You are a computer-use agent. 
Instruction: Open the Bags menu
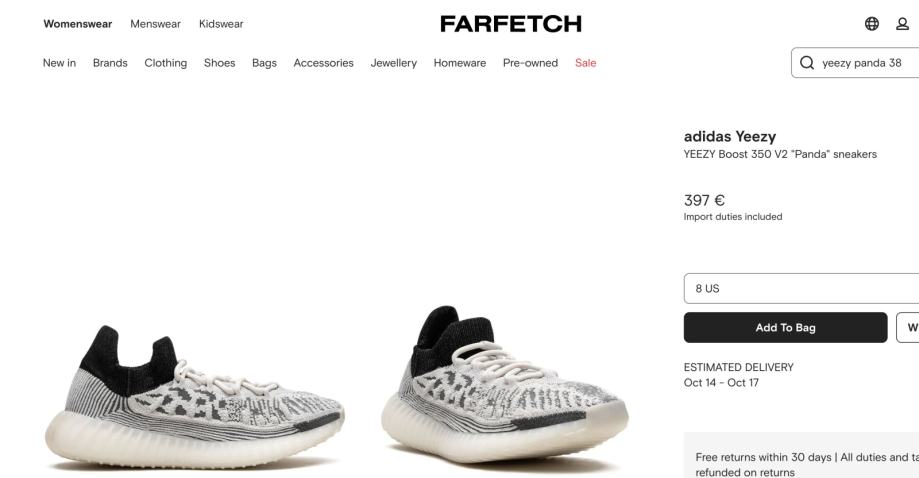click(264, 63)
